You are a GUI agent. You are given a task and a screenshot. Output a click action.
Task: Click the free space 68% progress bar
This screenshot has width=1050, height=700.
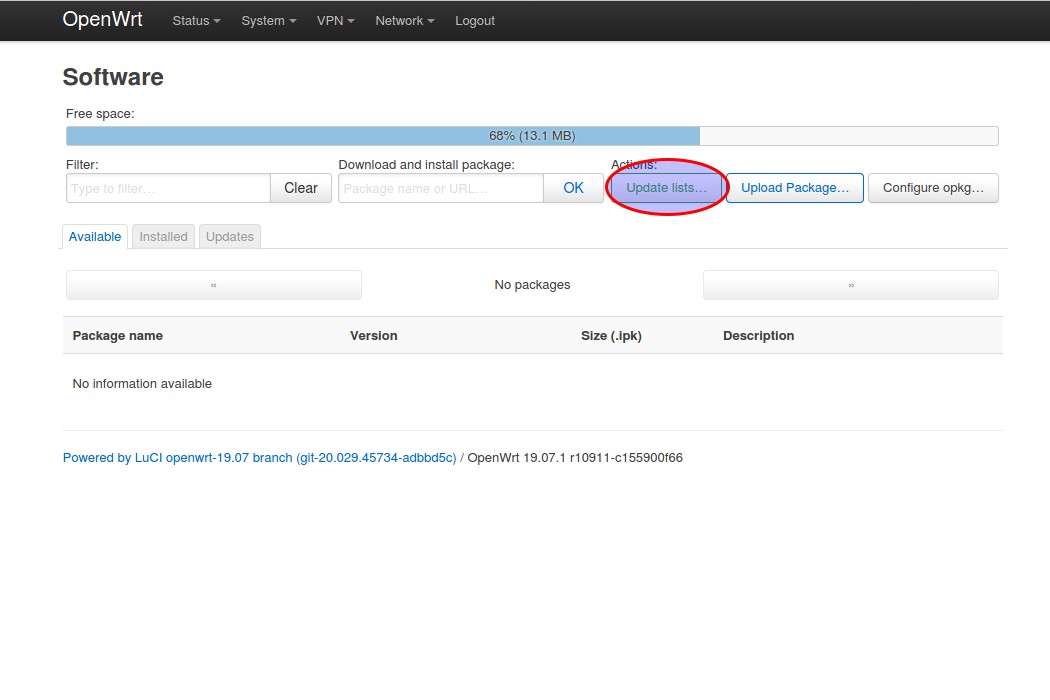[532, 136]
